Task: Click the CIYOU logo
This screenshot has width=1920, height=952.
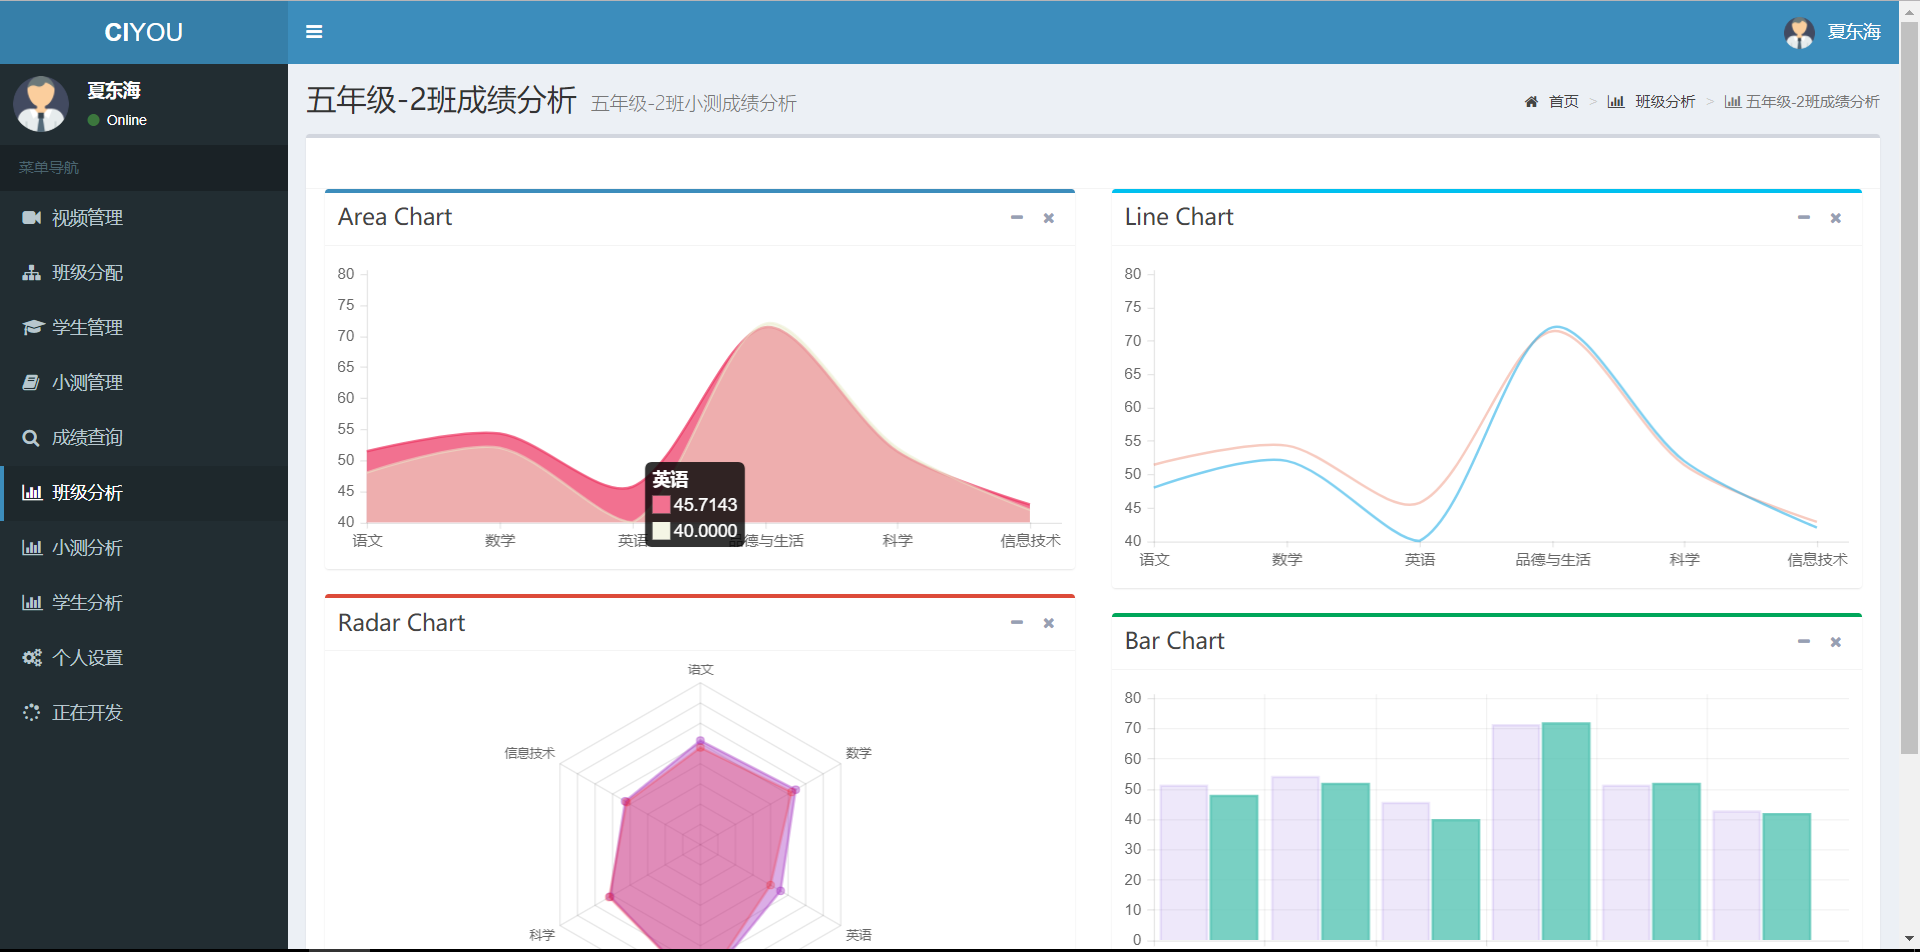Action: [144, 32]
